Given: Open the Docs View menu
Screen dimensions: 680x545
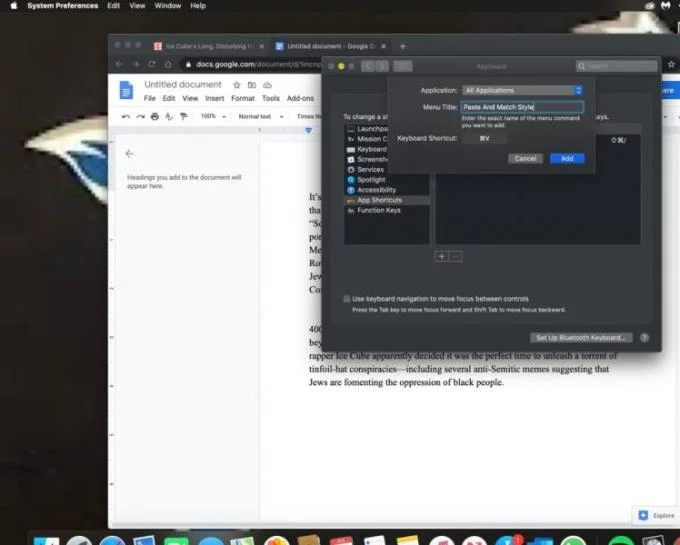Looking at the screenshot, I should 190,98.
